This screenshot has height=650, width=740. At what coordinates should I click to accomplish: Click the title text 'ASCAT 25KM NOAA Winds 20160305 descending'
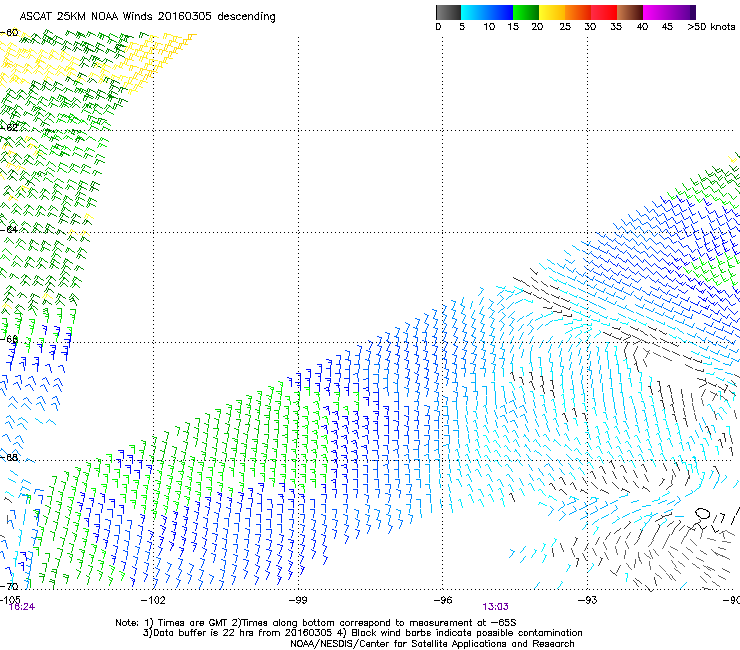click(x=147, y=17)
